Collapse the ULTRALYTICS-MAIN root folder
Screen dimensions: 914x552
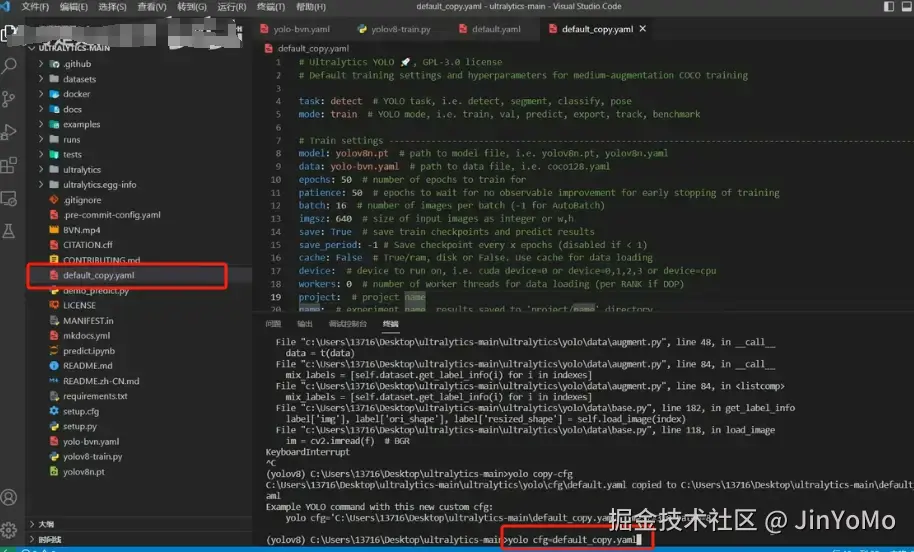tap(31, 48)
